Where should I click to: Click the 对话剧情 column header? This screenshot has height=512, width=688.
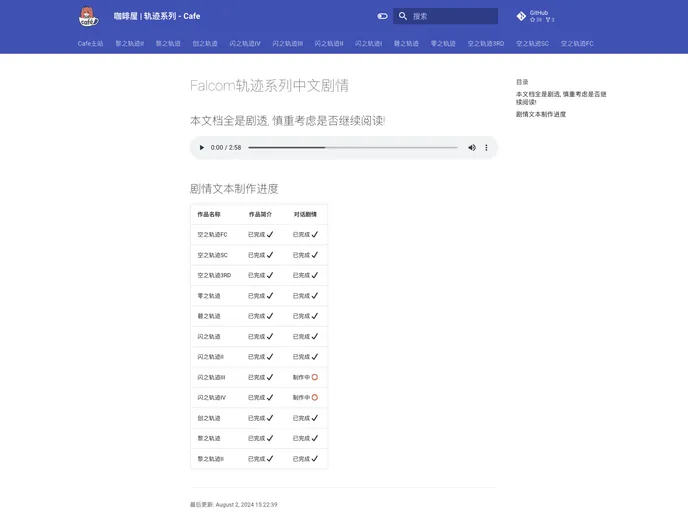tap(305, 215)
